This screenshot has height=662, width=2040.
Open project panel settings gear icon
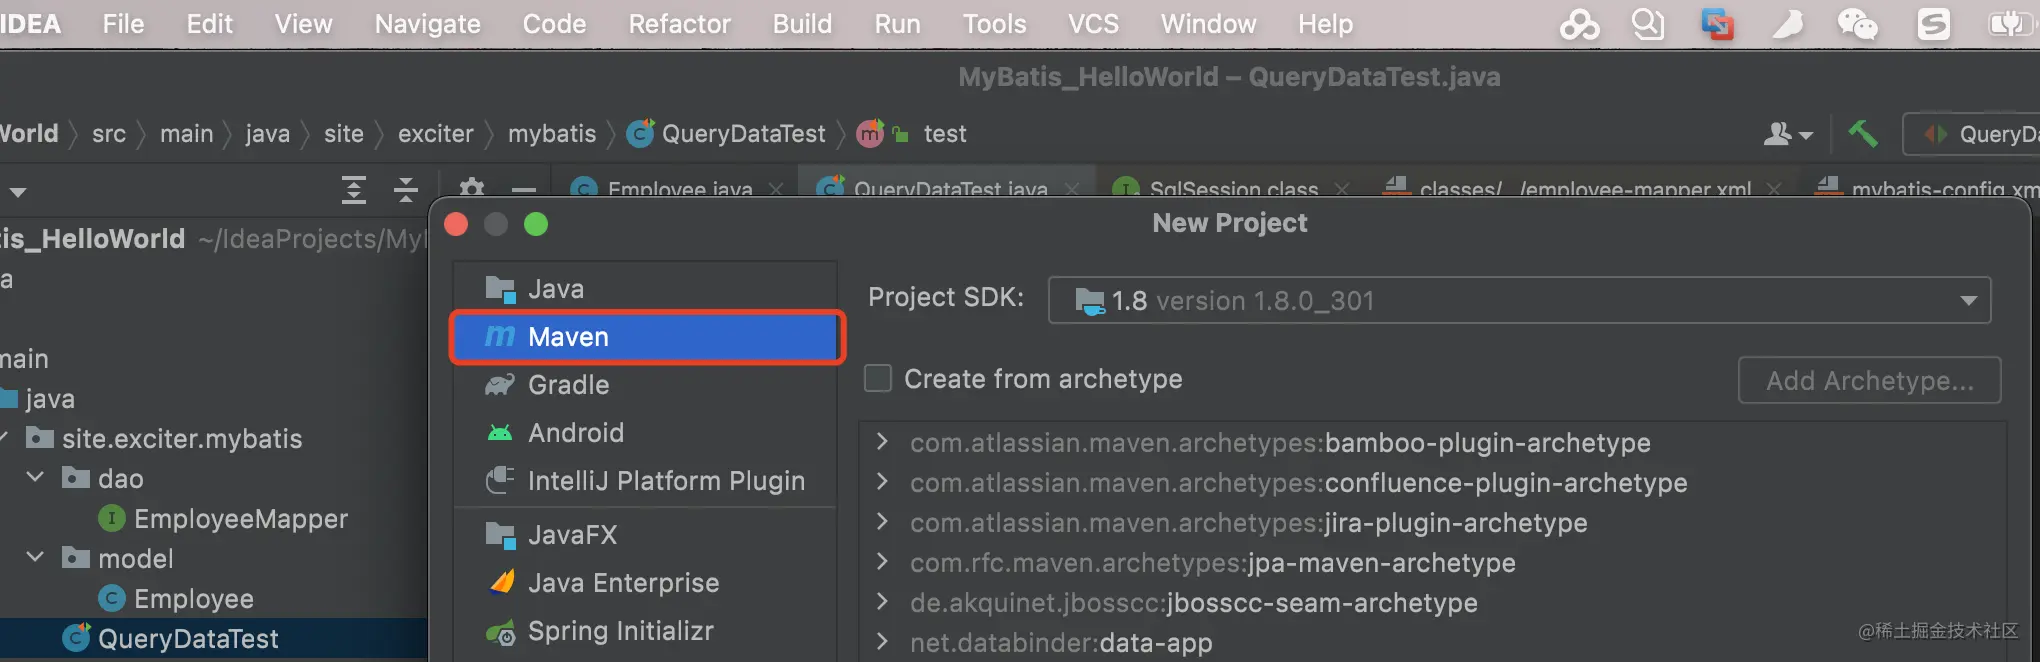472,189
